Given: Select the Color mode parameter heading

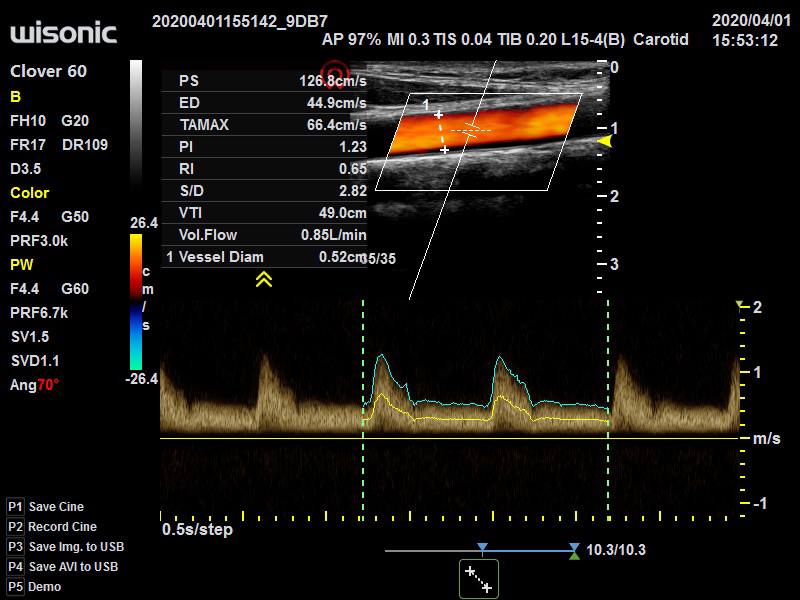Looking at the screenshot, I should click(29, 192).
